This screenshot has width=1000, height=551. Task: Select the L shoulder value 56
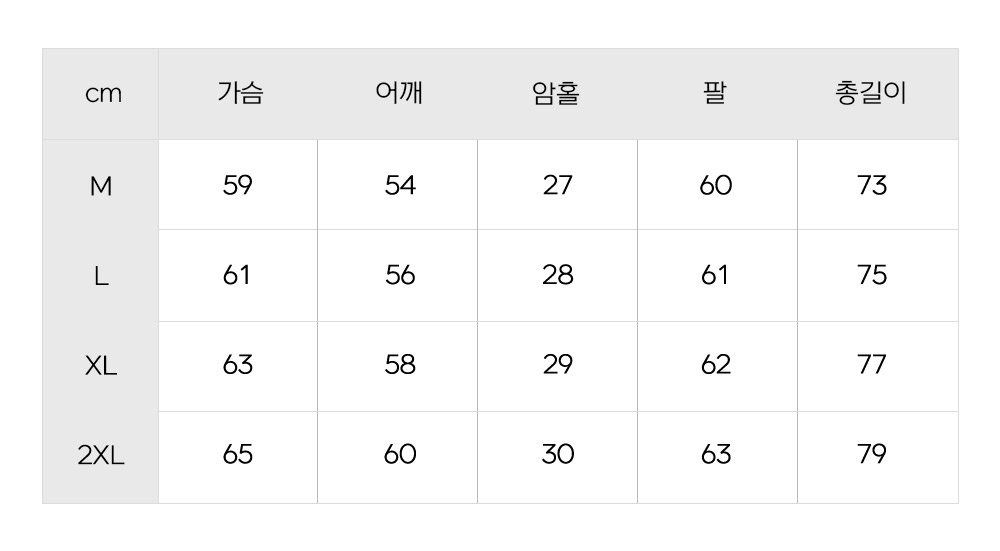pos(400,275)
